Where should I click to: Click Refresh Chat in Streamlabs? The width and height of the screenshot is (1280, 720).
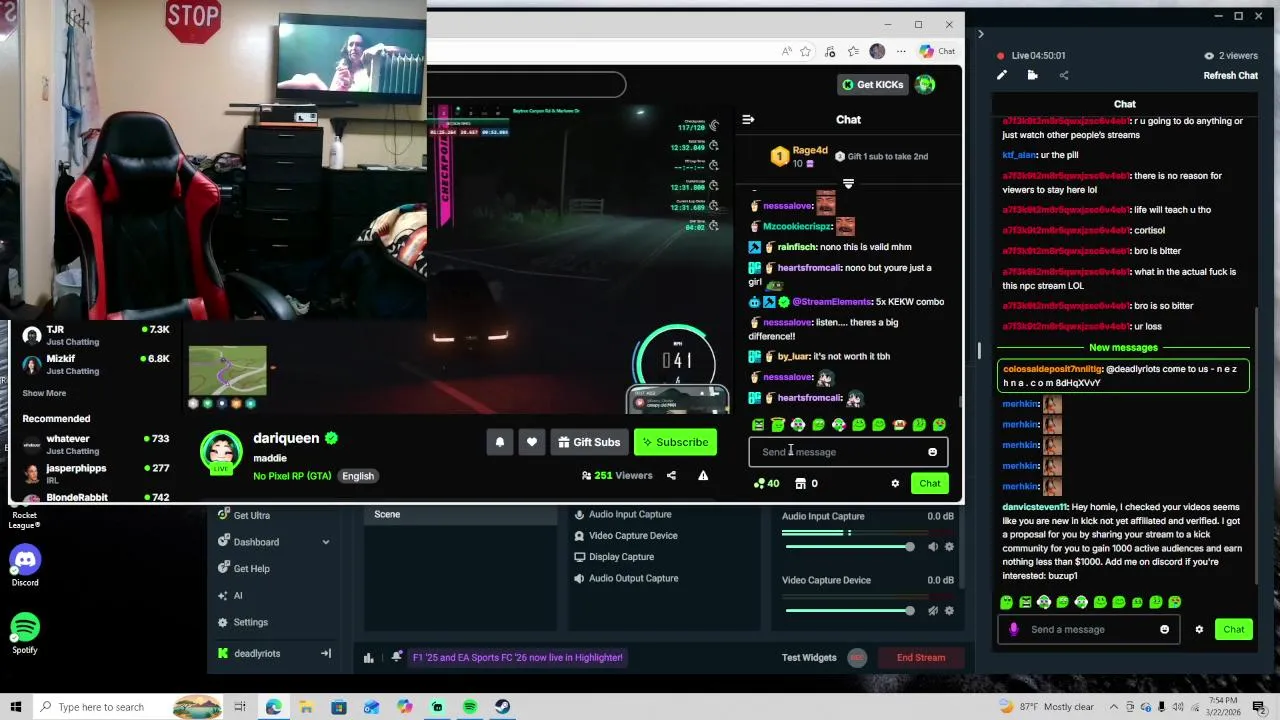(1230, 75)
